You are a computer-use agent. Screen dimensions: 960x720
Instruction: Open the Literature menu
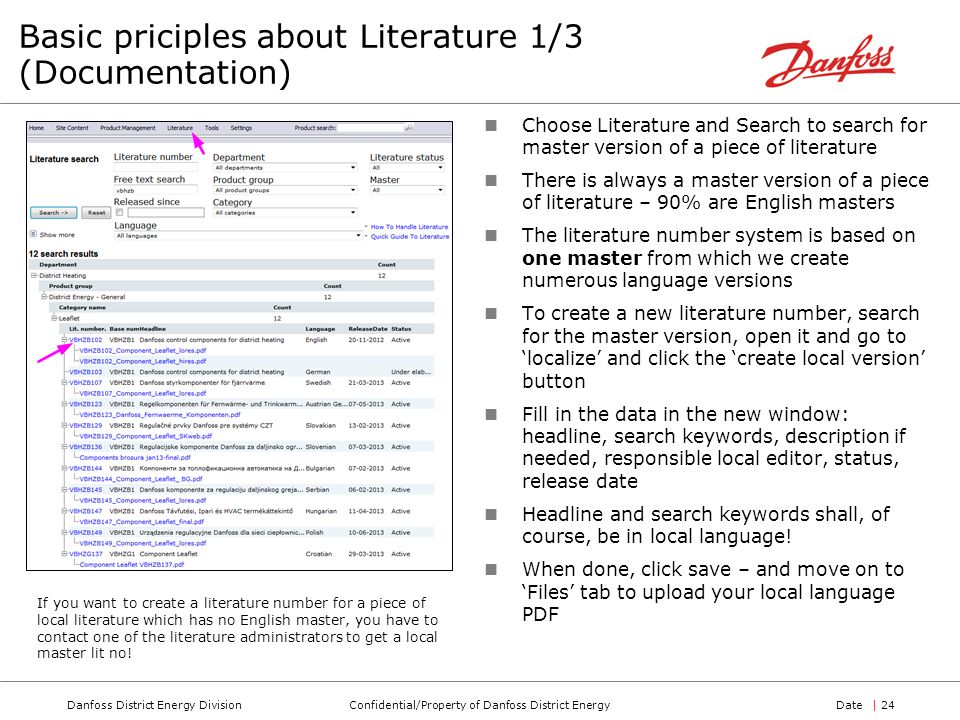[180, 128]
